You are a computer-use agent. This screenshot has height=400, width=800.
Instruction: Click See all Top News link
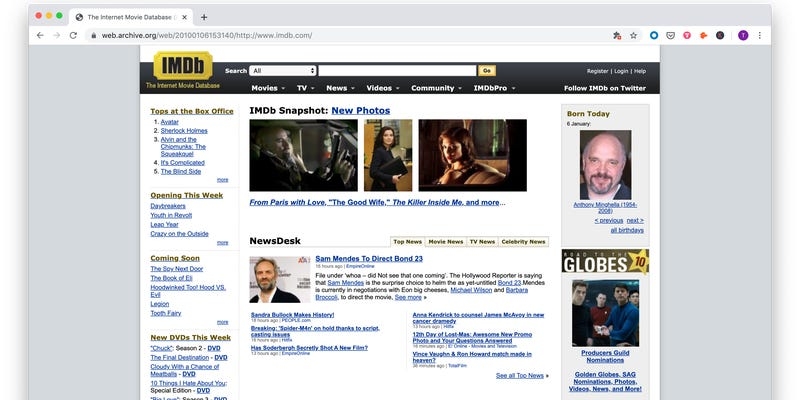click(520, 376)
